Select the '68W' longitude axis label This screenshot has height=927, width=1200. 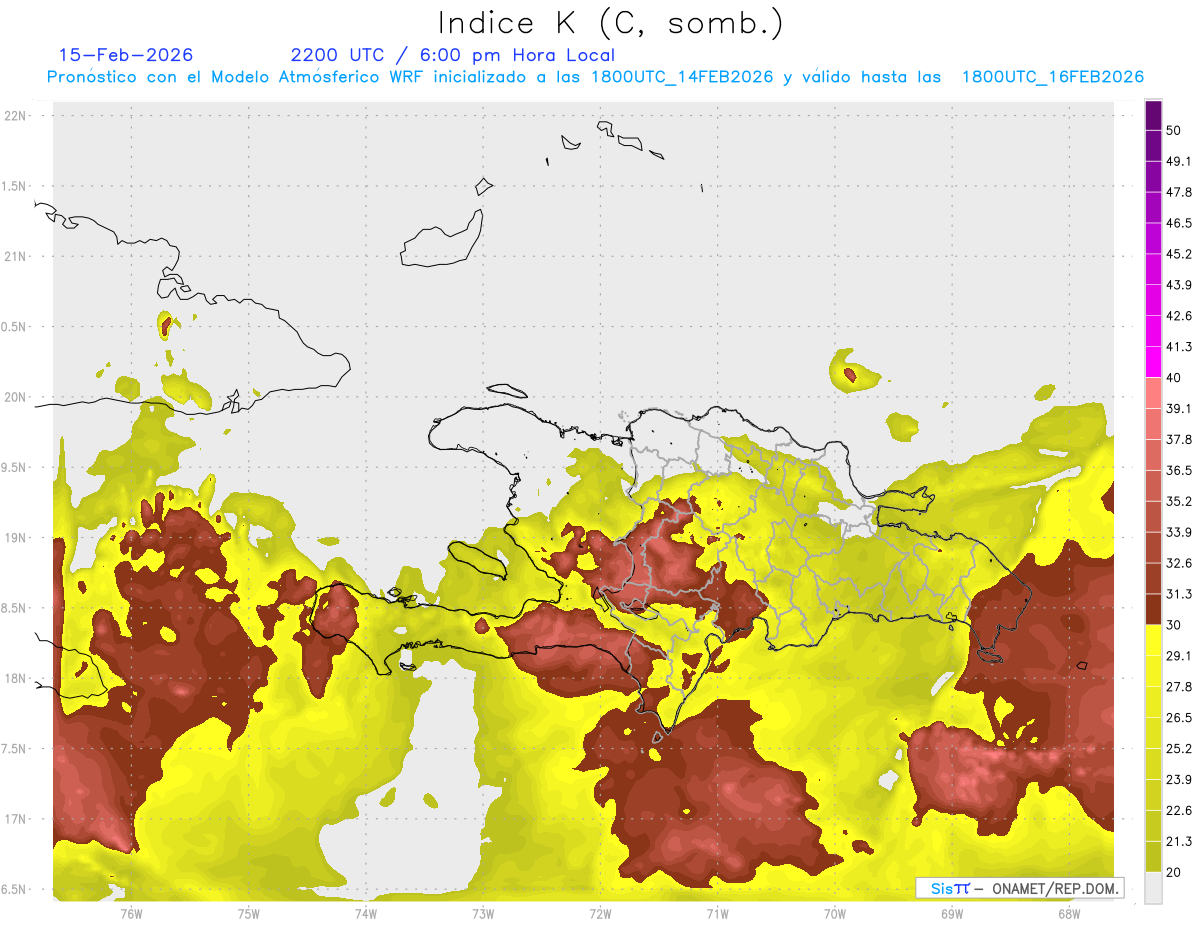pos(1069,914)
